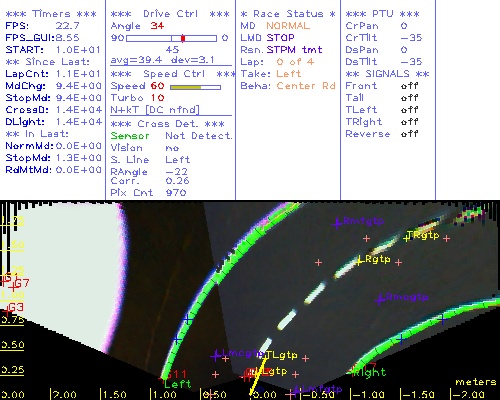Click the TLeft signal off value
Screen dimensions: 500x400
[409, 110]
